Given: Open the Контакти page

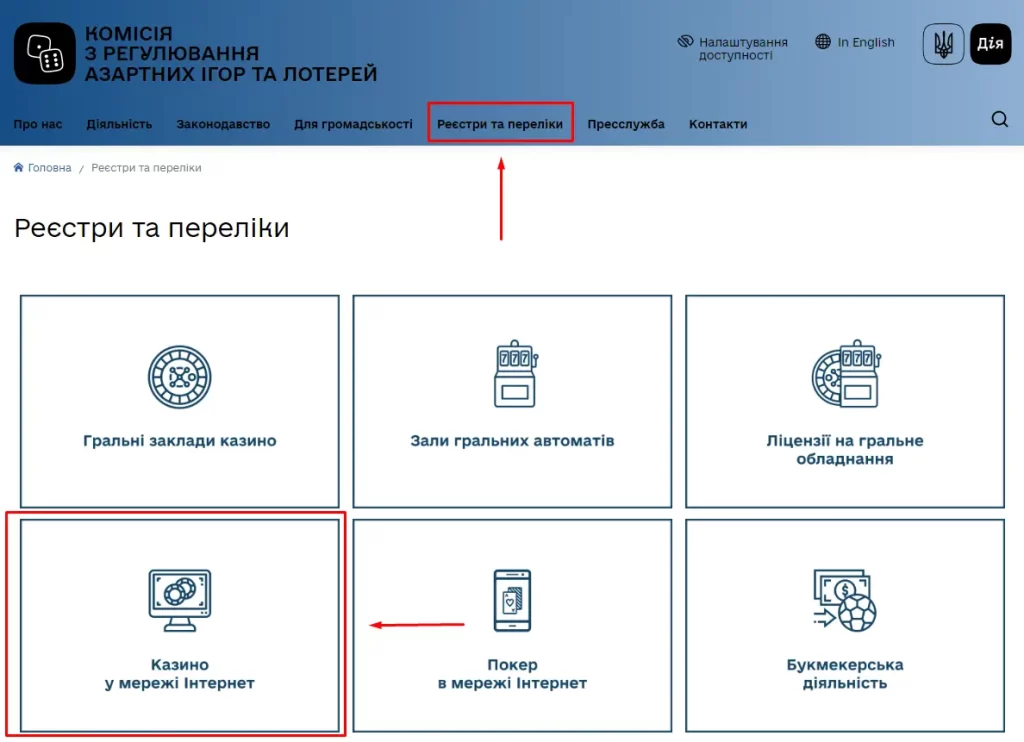Looking at the screenshot, I should pos(717,124).
